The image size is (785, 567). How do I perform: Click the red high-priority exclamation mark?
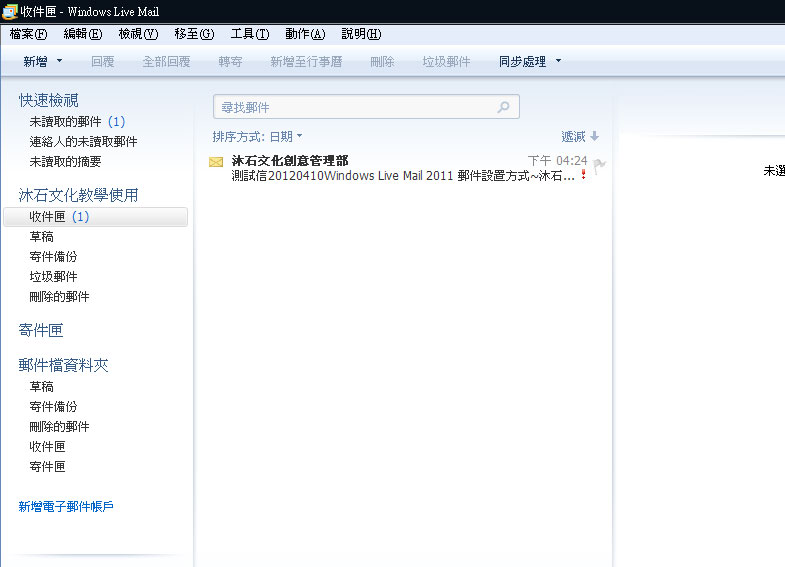click(x=583, y=174)
